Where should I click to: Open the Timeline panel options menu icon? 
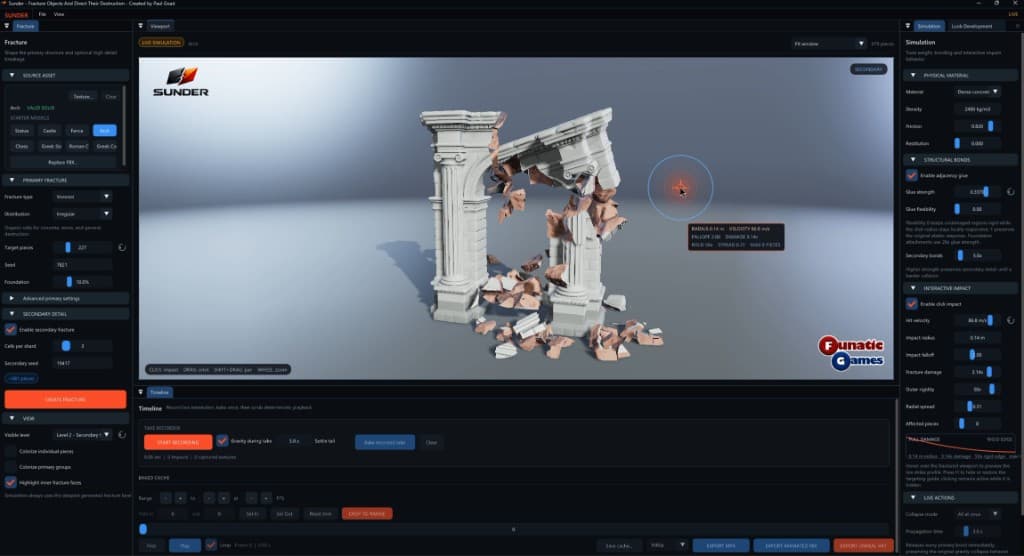pos(140,392)
